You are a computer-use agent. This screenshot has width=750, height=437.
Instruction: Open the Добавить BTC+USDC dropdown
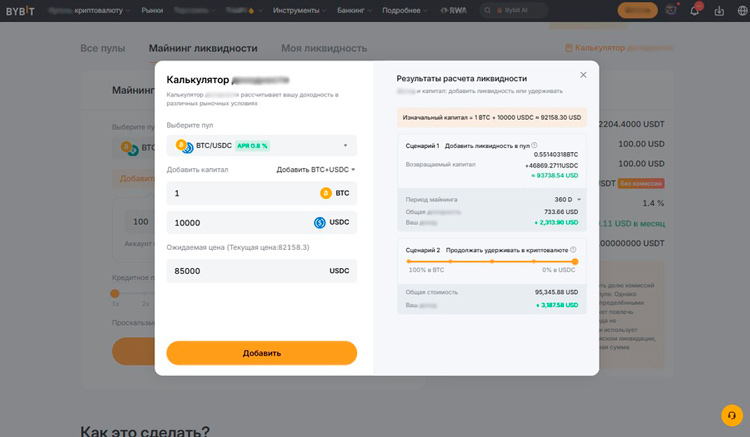[316, 169]
